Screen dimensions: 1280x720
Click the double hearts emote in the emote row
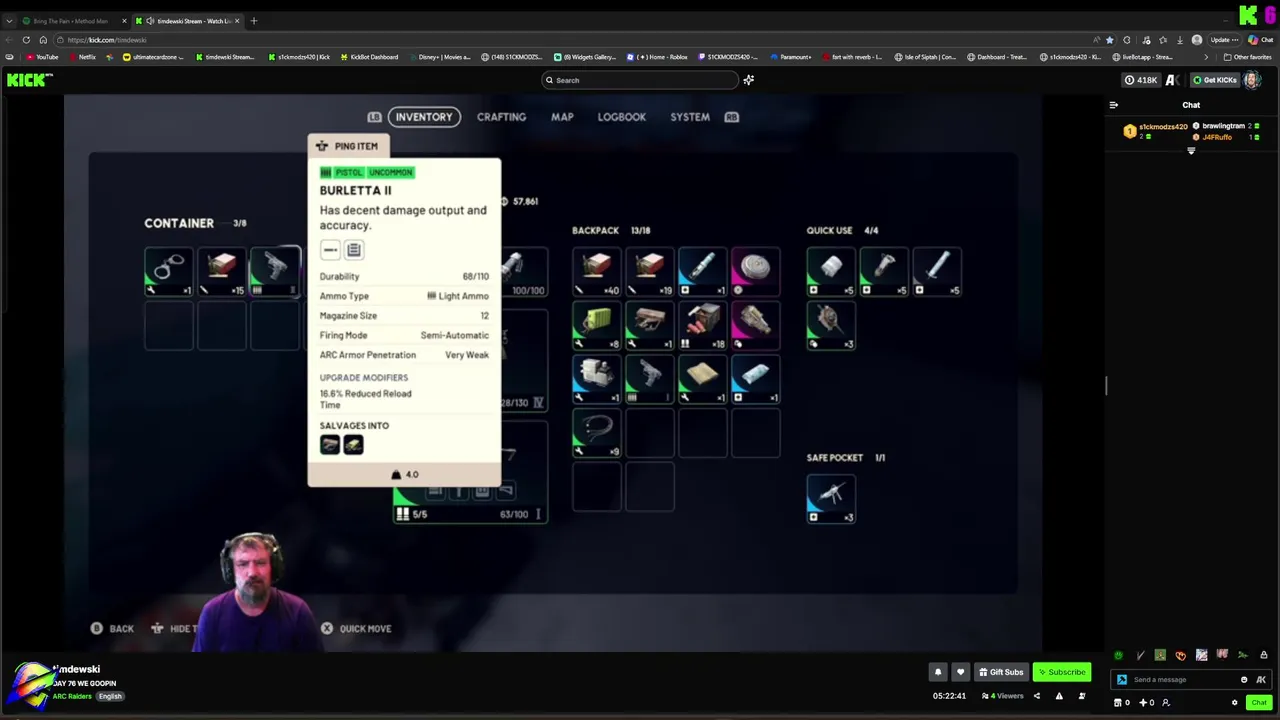click(x=1181, y=656)
